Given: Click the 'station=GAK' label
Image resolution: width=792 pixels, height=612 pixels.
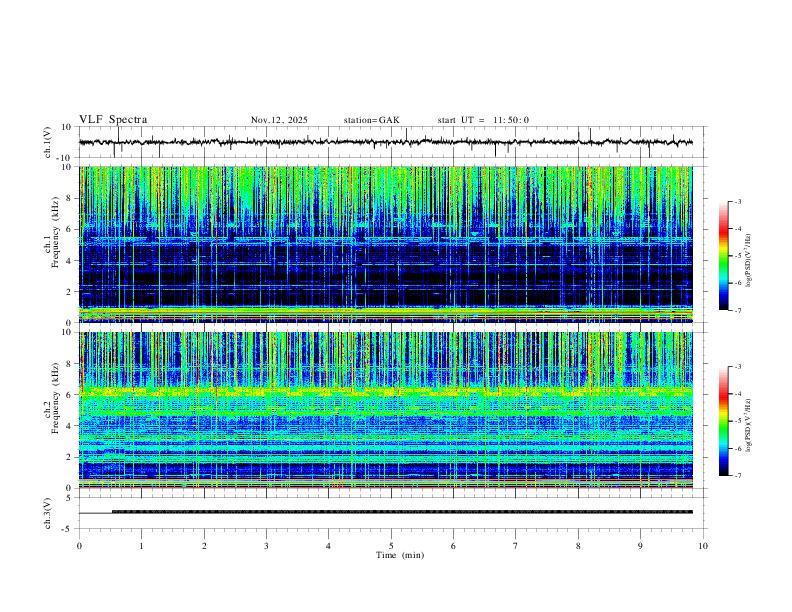Looking at the screenshot, I should [x=372, y=120].
